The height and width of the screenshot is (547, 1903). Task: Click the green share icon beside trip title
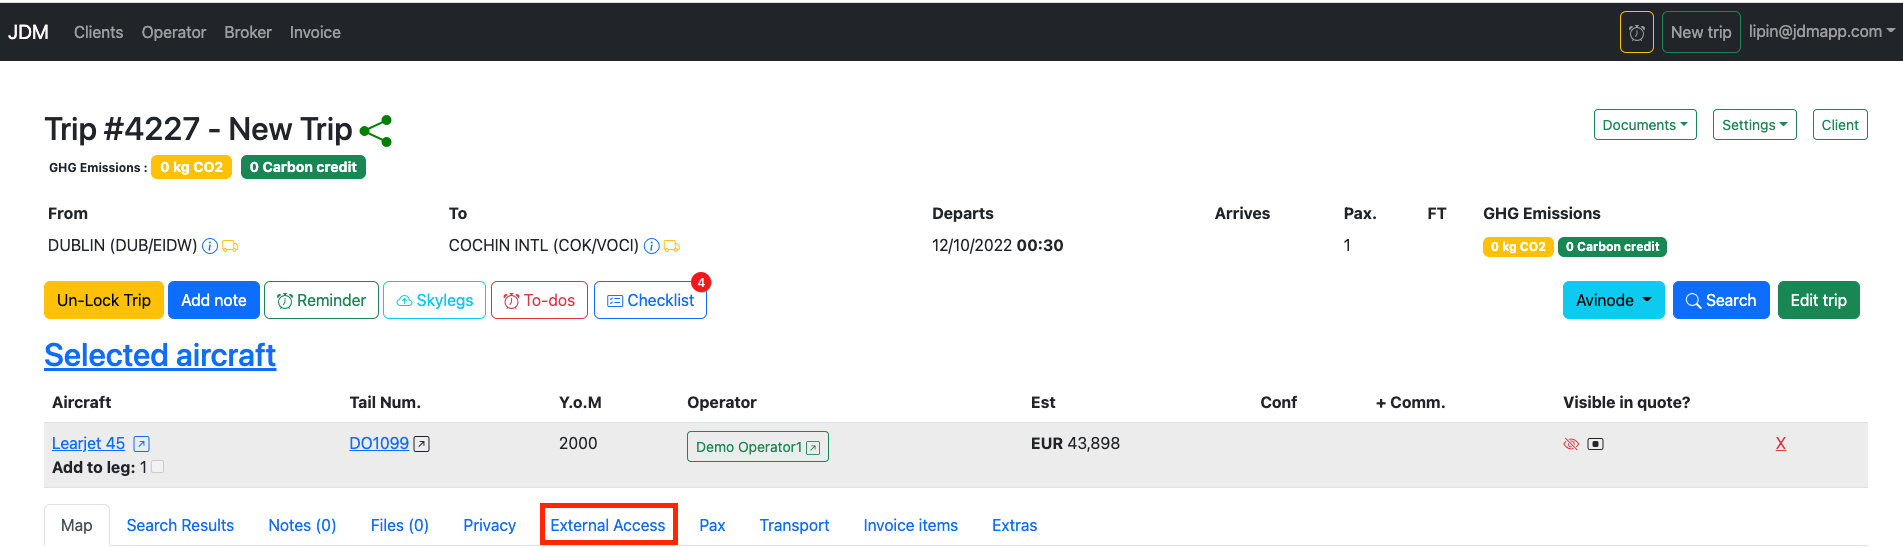[376, 131]
